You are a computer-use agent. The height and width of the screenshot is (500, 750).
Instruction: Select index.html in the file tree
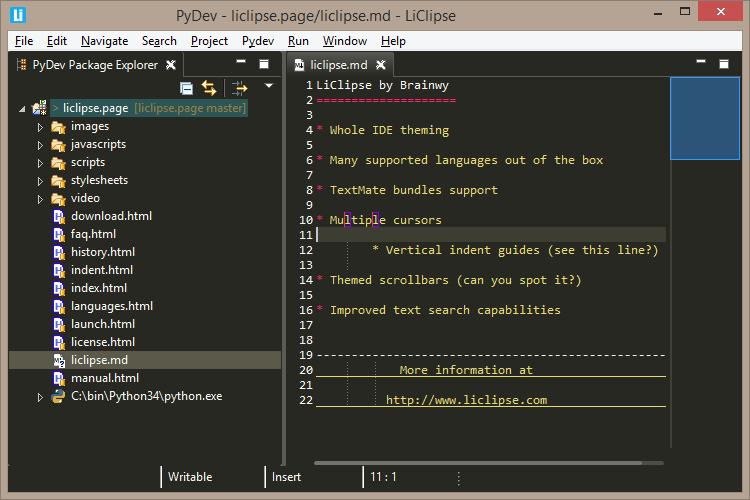click(98, 288)
